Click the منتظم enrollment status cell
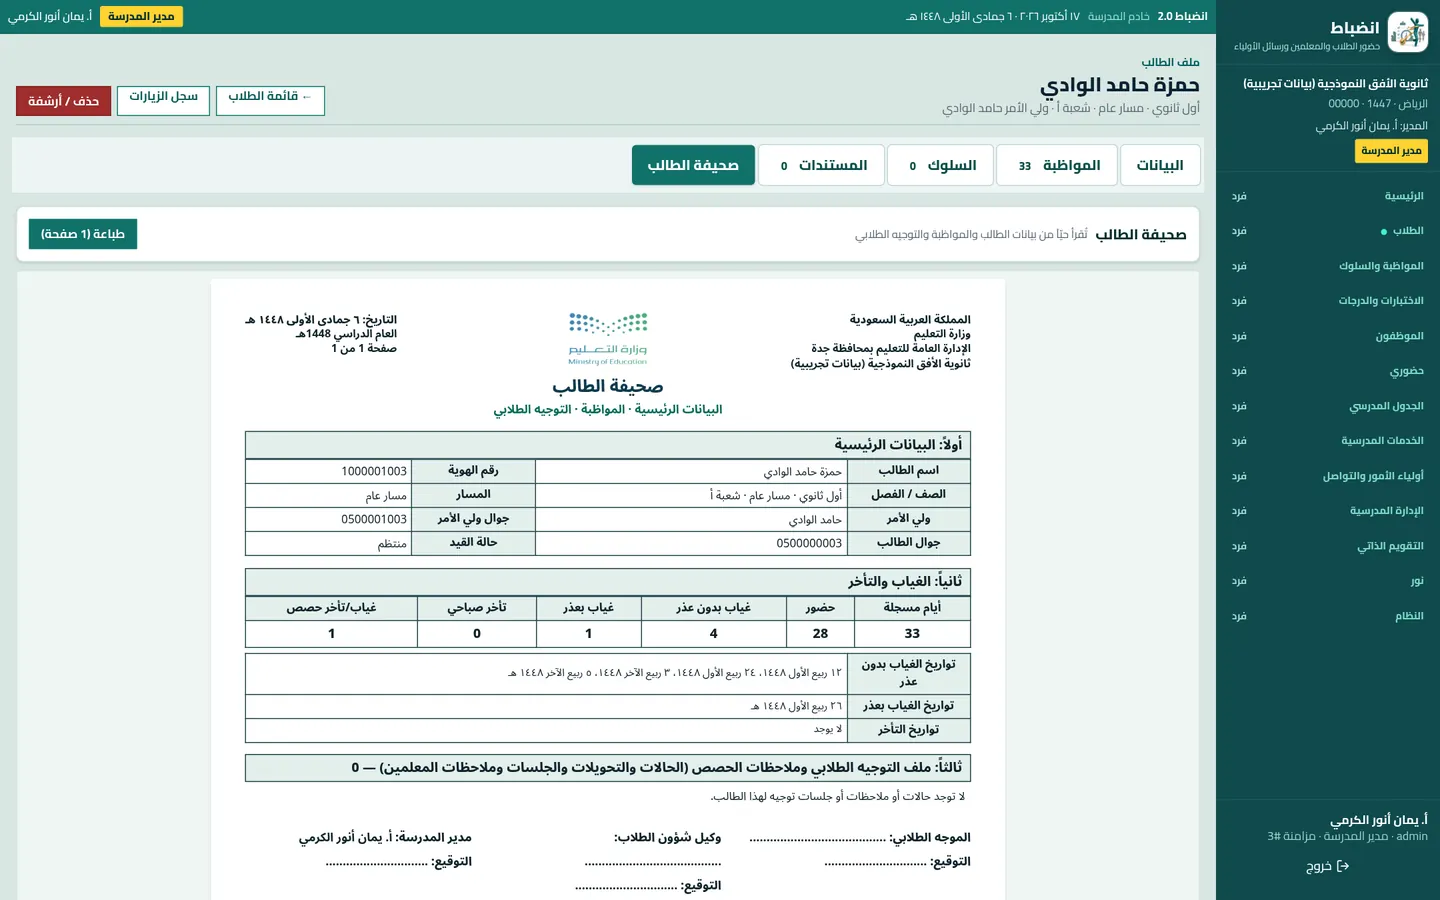1440x900 pixels. coord(327,543)
